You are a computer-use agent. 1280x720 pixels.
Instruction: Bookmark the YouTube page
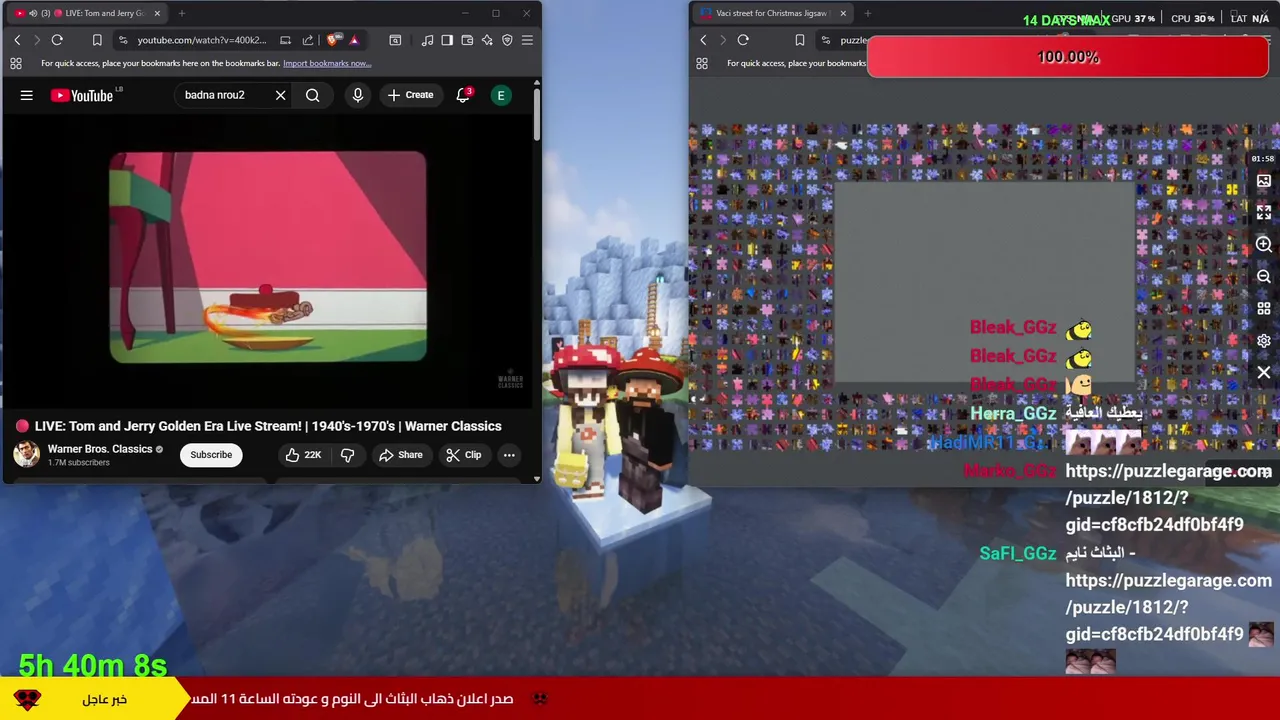pos(97,40)
